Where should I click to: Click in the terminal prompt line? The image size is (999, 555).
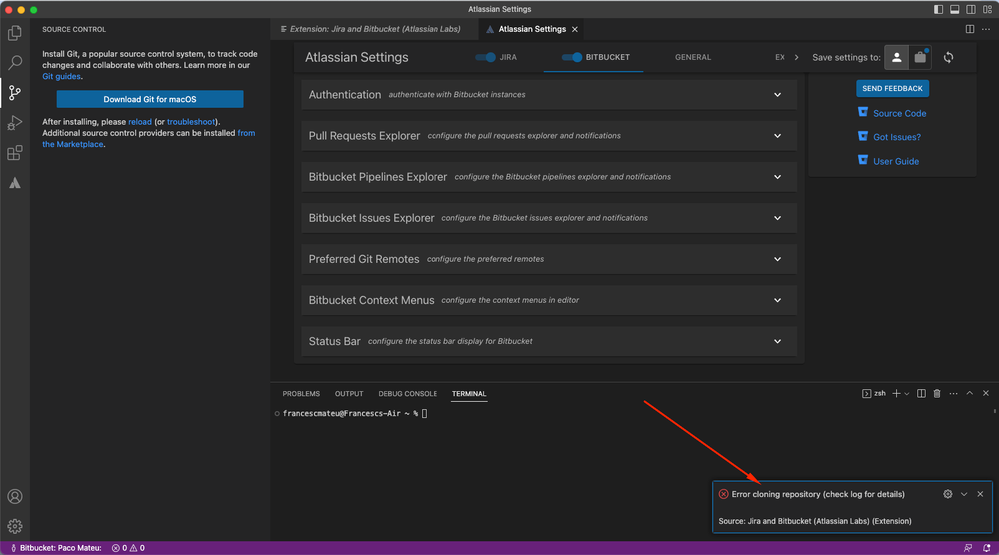(354, 414)
